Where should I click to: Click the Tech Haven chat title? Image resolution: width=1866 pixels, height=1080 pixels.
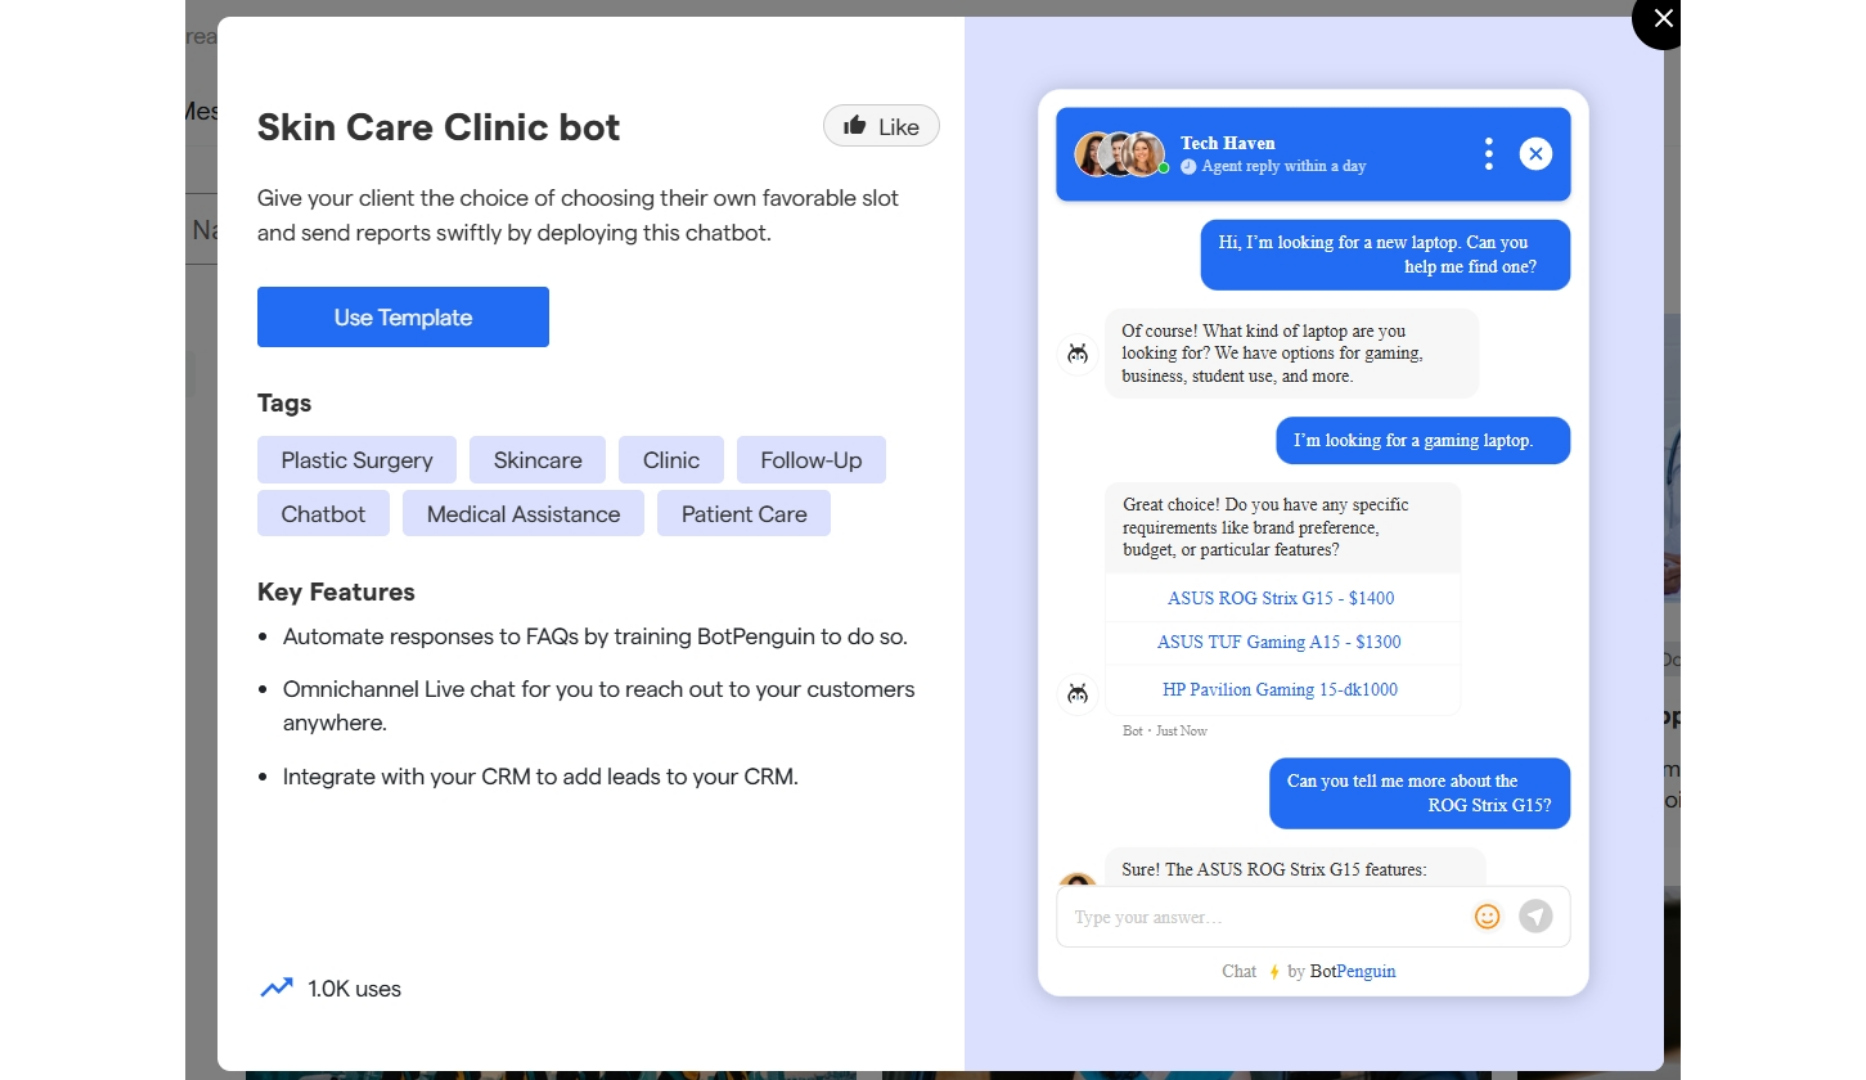1227,143
